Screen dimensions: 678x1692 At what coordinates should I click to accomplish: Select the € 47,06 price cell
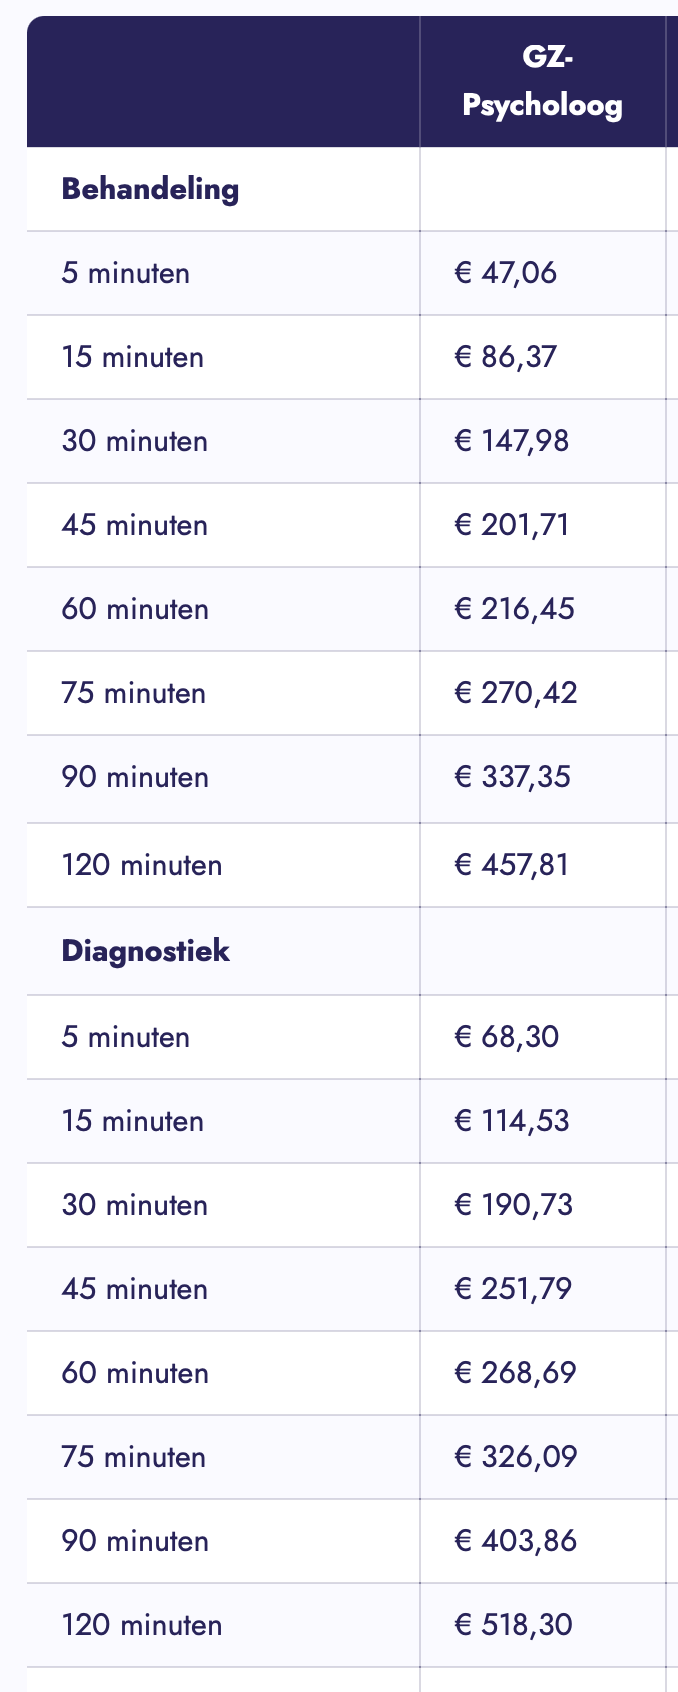[505, 273]
